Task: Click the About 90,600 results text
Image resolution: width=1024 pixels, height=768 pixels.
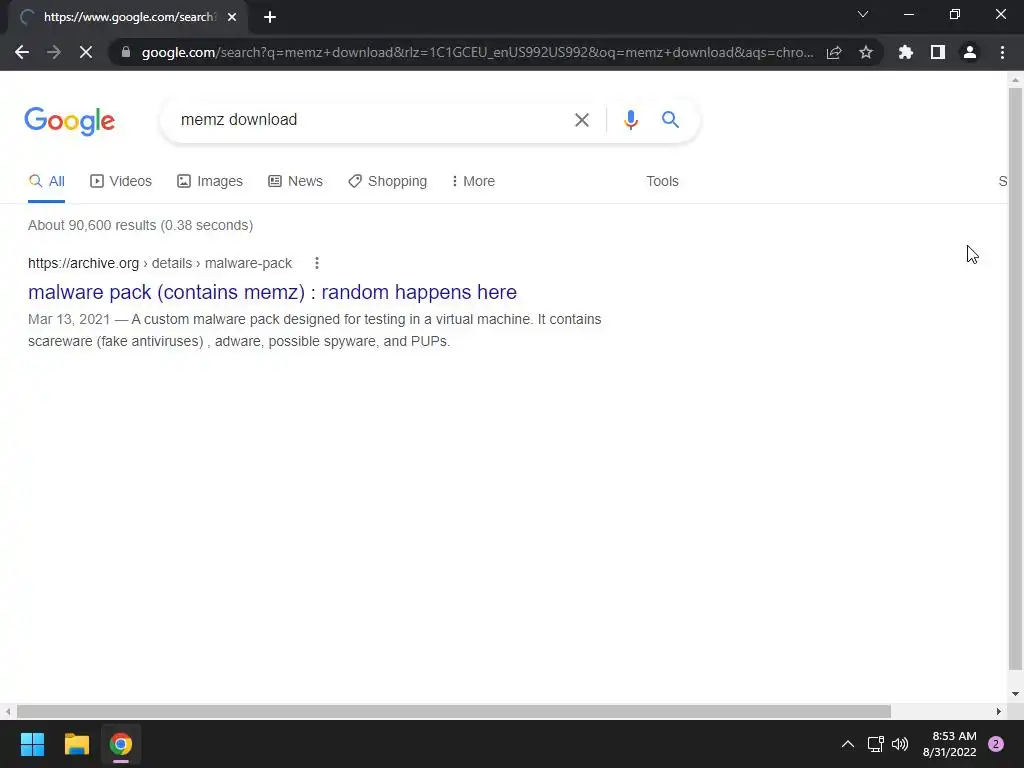Action: coord(140,225)
